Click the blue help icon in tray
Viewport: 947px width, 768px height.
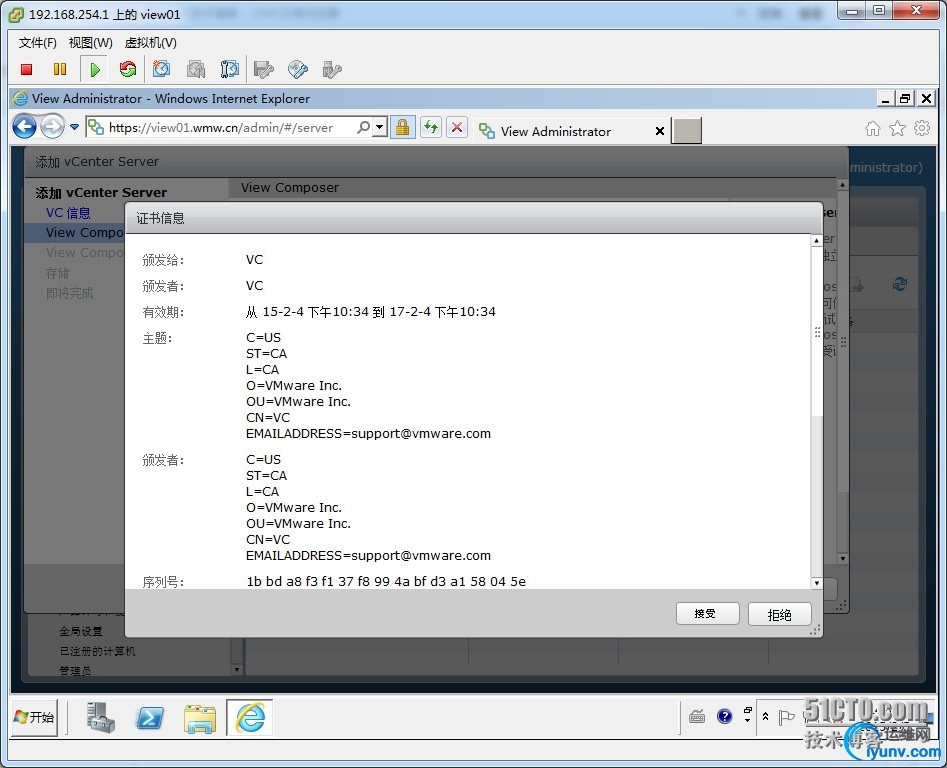tap(725, 717)
